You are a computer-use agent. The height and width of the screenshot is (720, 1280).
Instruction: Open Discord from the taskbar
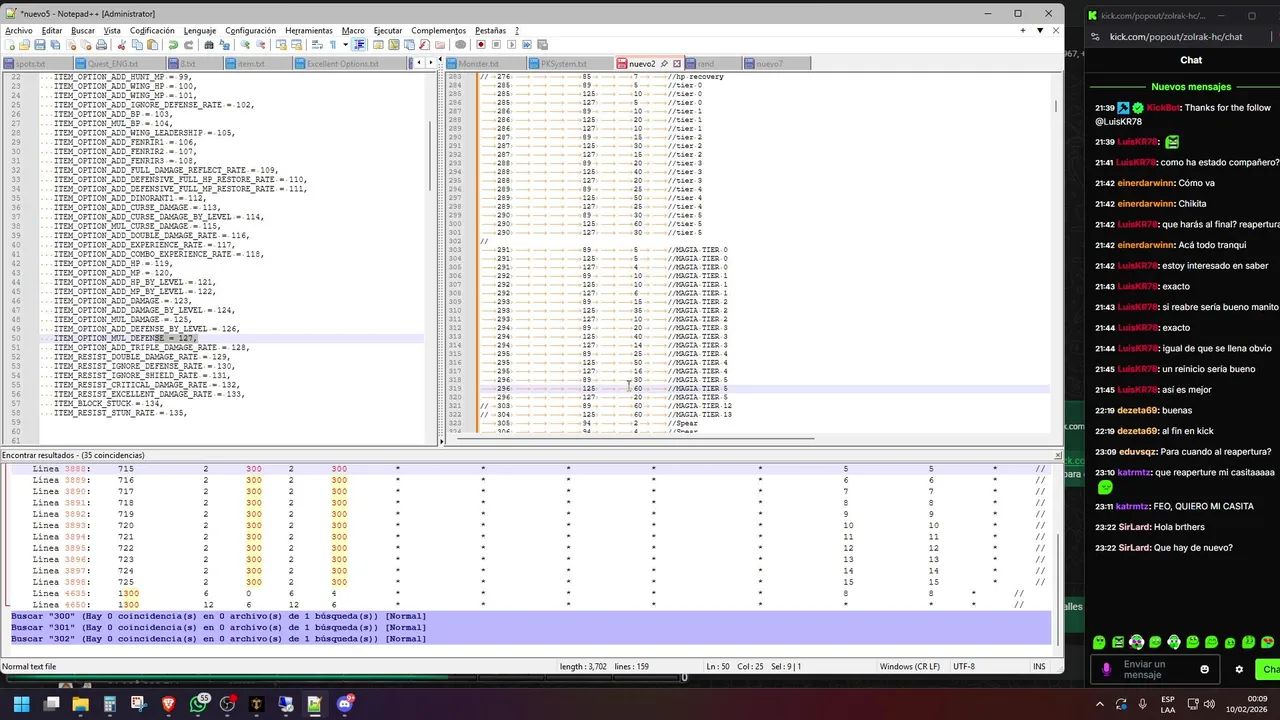345,704
